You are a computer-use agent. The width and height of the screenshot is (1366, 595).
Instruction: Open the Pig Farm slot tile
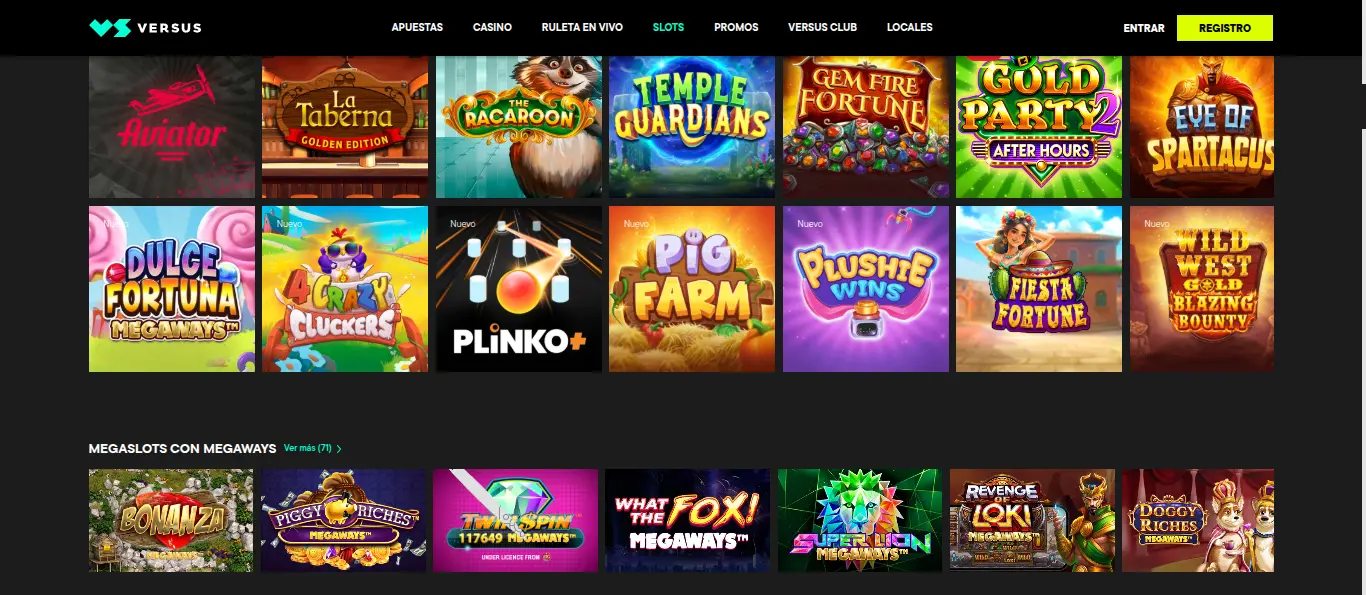692,289
